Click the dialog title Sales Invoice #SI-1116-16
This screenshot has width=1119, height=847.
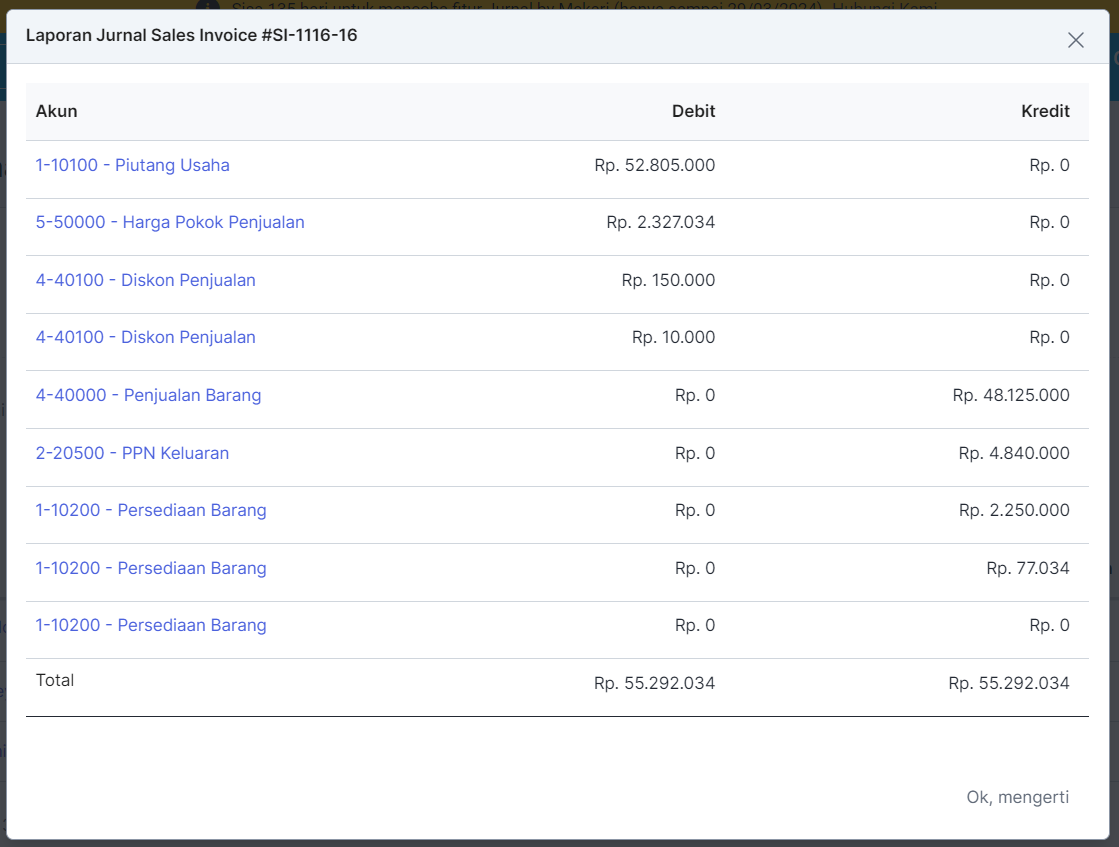[x=191, y=35]
